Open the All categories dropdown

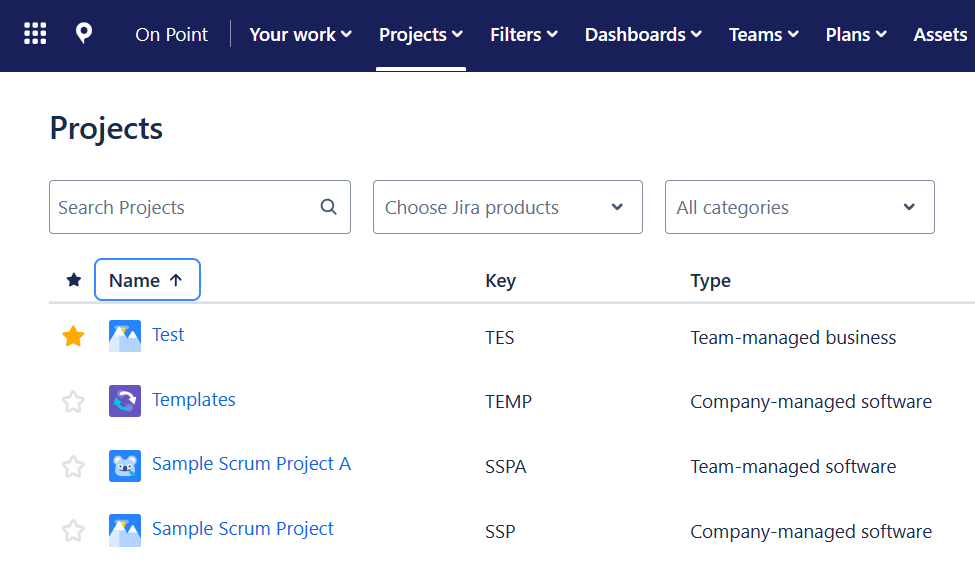[x=799, y=207]
